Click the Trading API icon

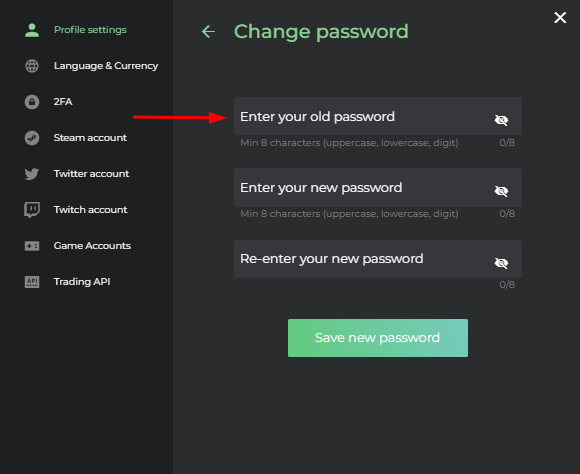pyautogui.click(x=32, y=282)
